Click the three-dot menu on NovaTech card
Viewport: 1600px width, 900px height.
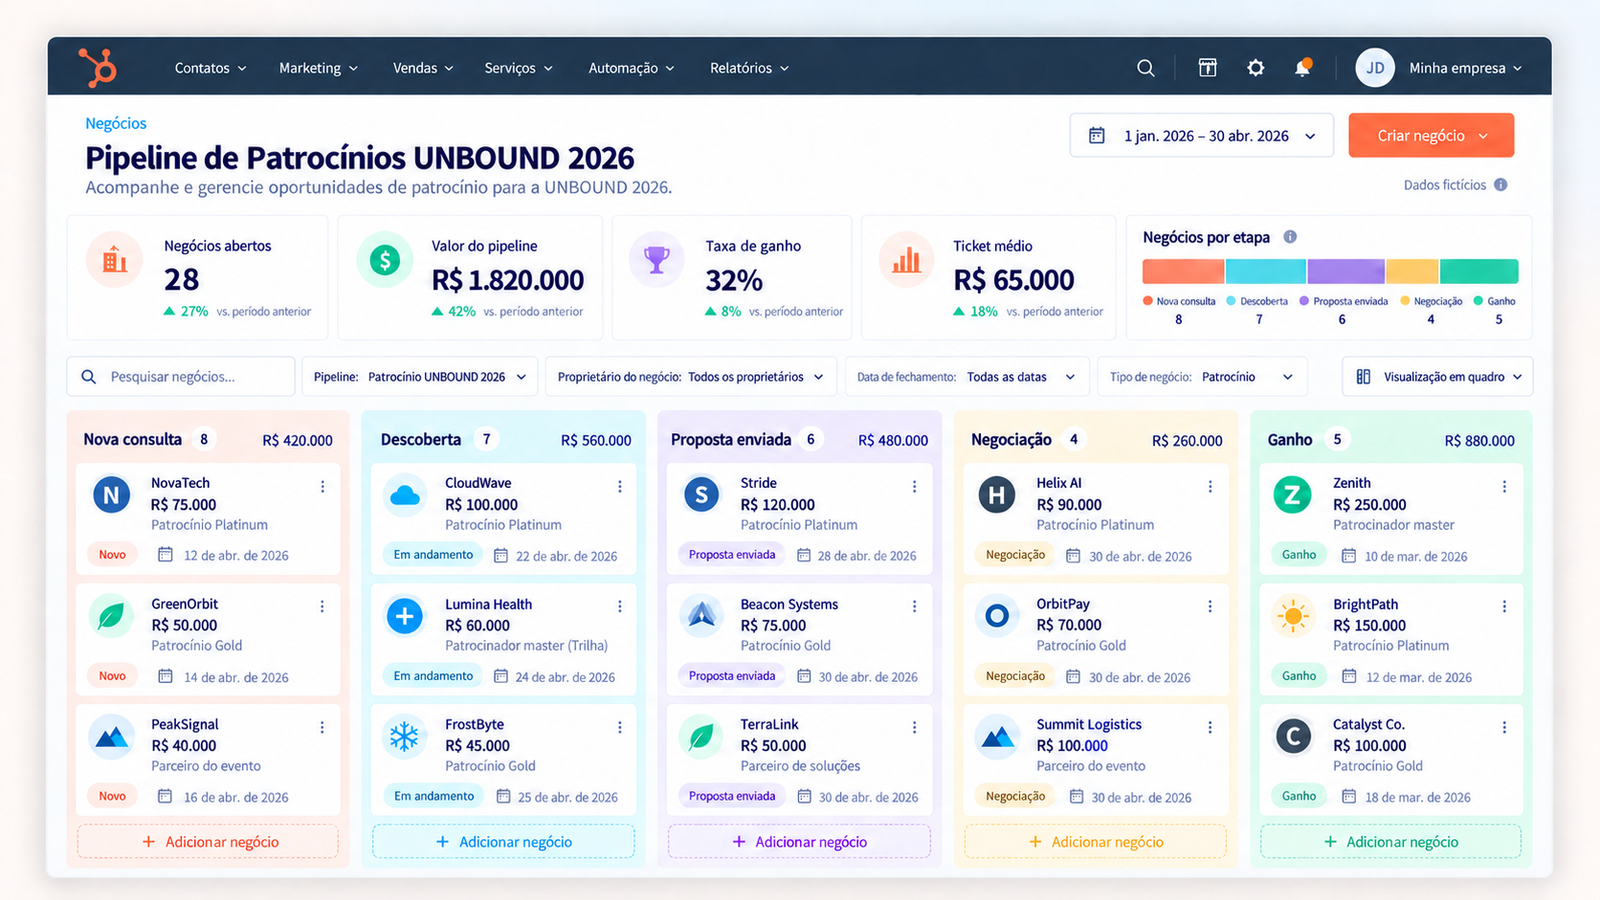pyautogui.click(x=322, y=486)
